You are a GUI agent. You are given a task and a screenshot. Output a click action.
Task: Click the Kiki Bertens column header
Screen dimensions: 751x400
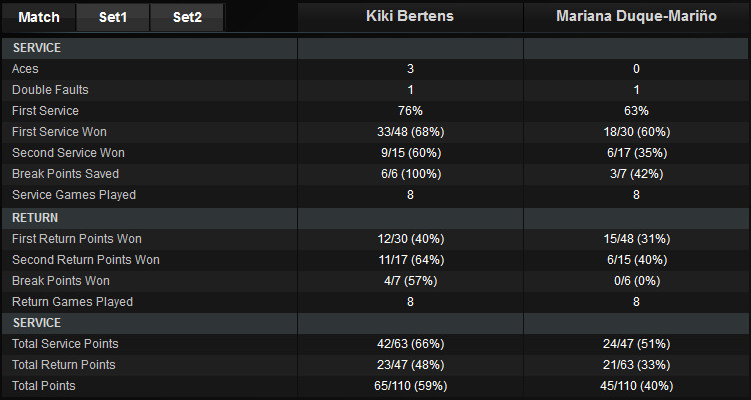click(x=410, y=17)
